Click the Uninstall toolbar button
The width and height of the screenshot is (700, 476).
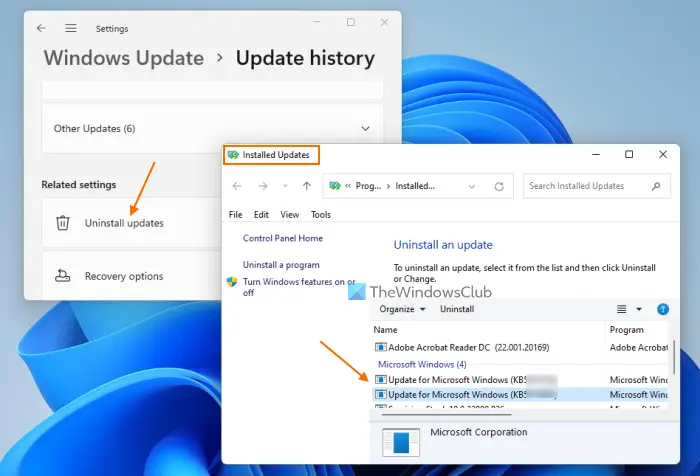457,309
